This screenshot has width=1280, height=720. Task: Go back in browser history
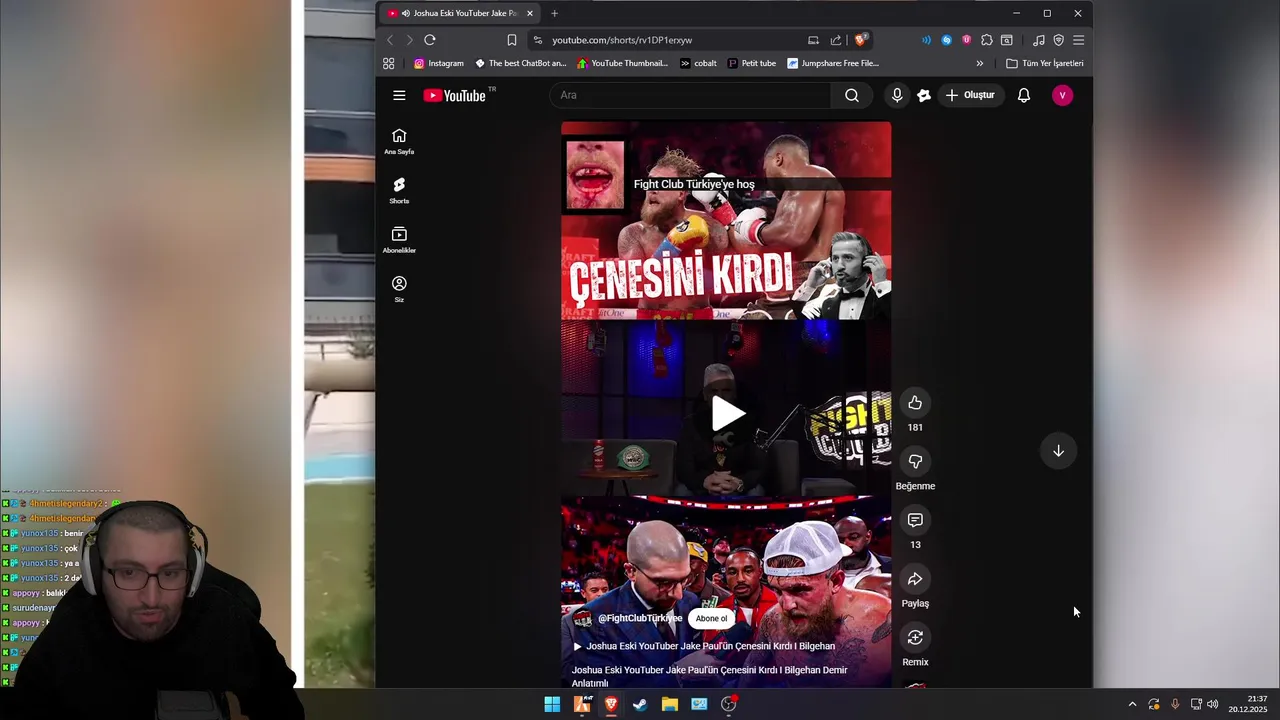(390, 40)
